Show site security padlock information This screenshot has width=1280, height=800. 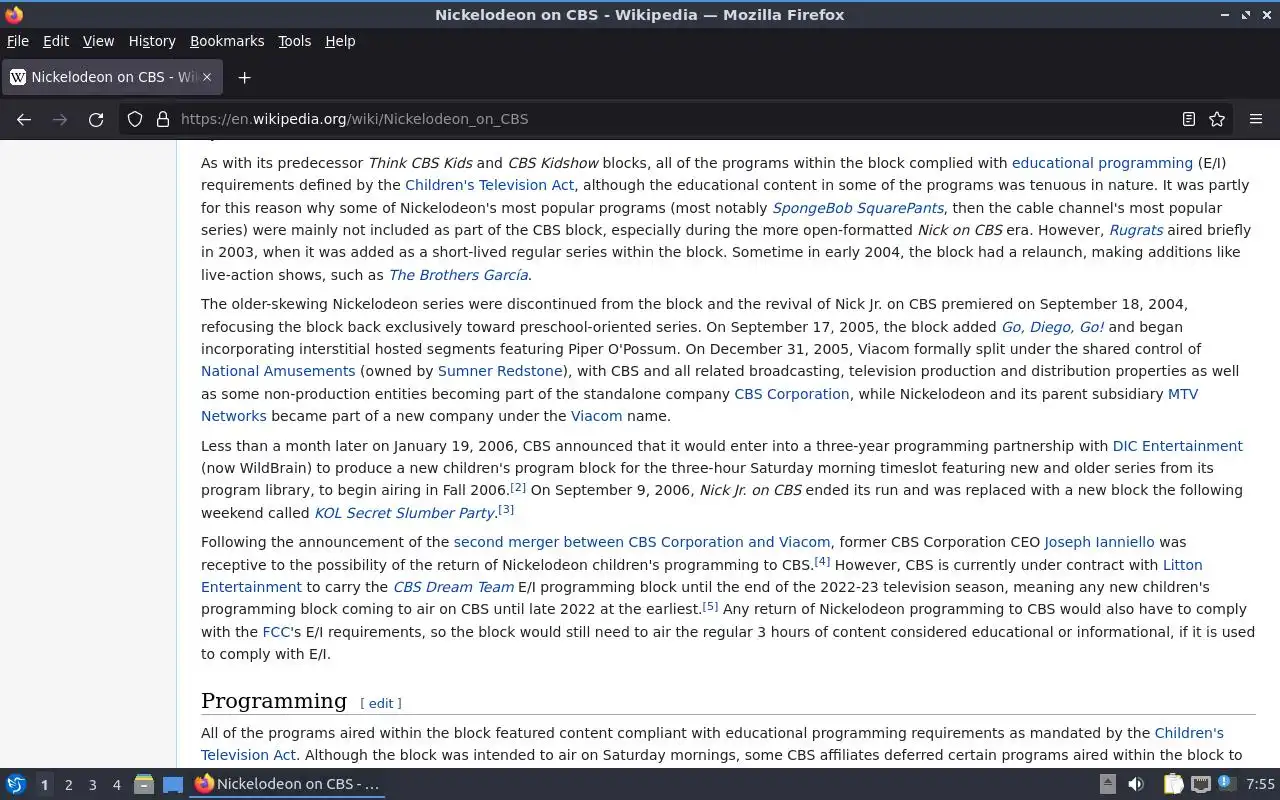point(163,119)
